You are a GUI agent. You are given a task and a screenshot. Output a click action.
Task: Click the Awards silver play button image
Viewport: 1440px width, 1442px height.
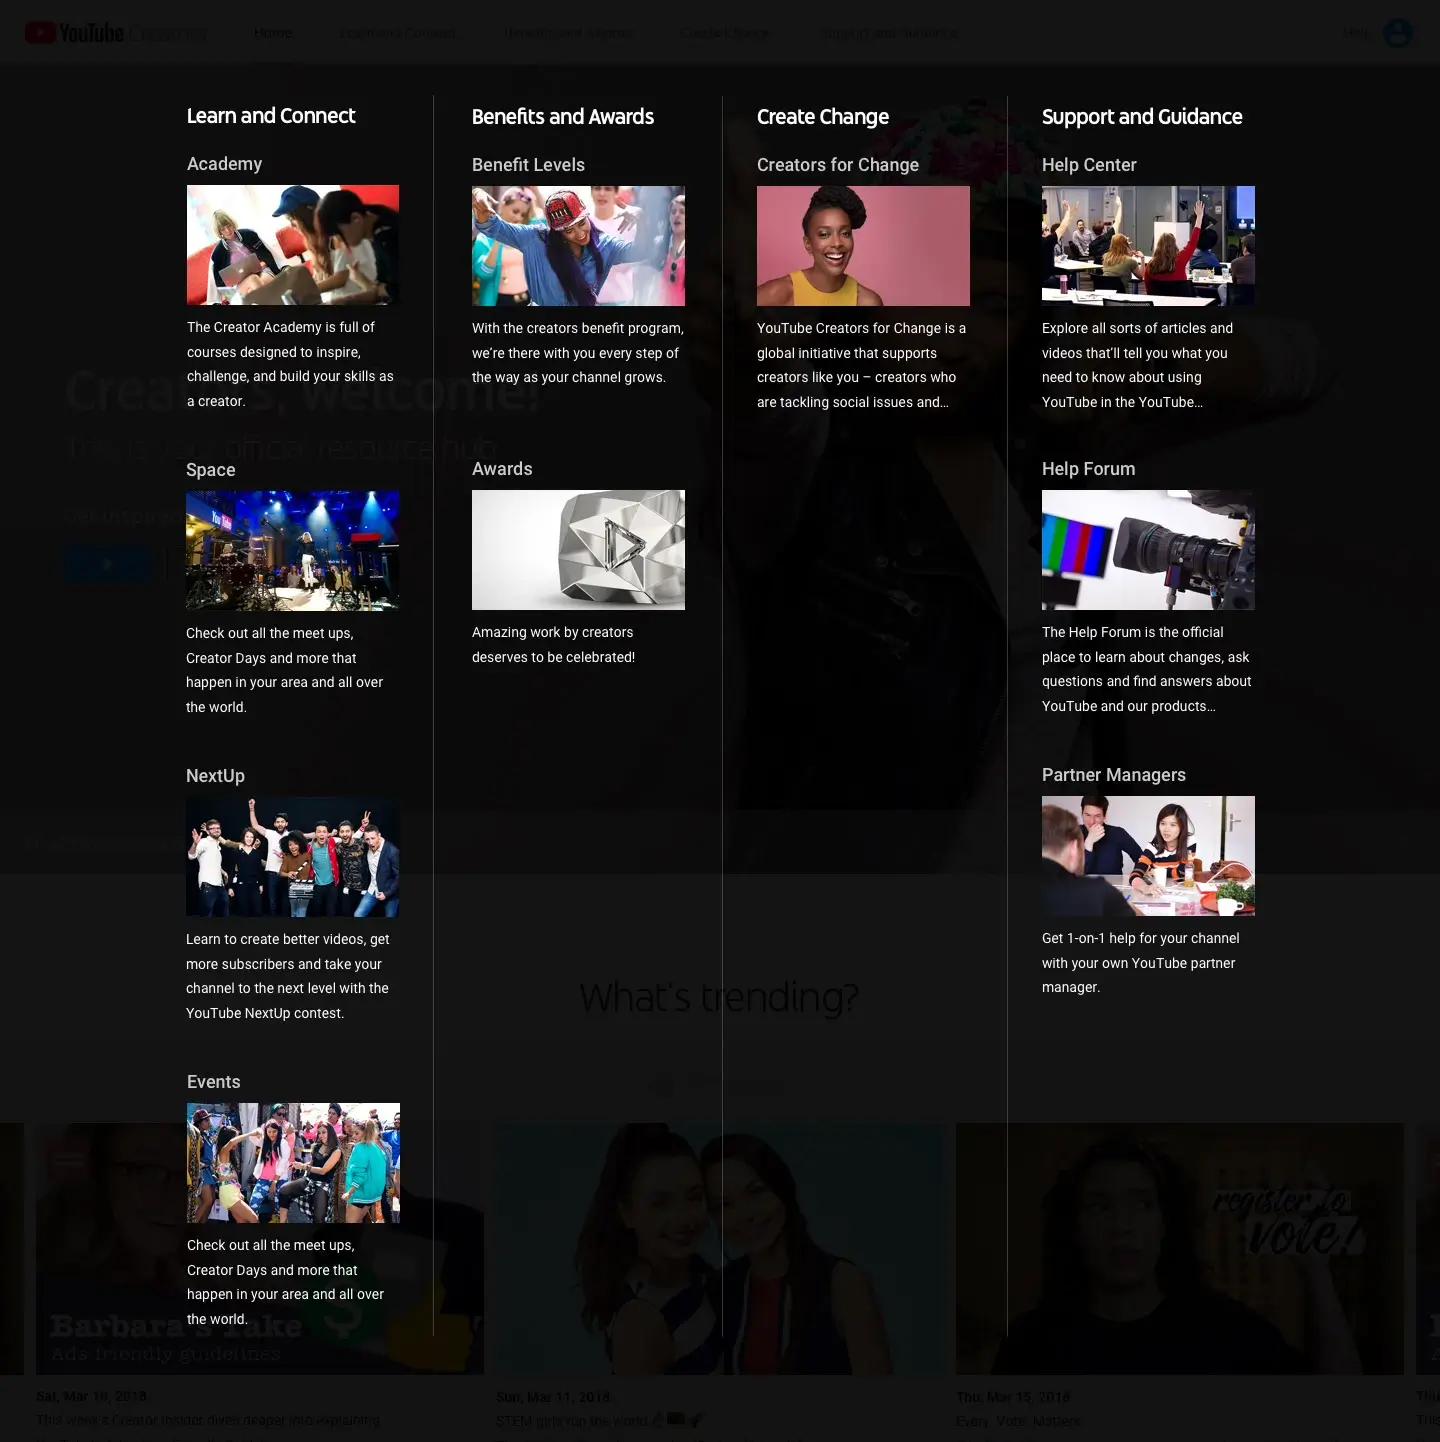[x=578, y=549]
